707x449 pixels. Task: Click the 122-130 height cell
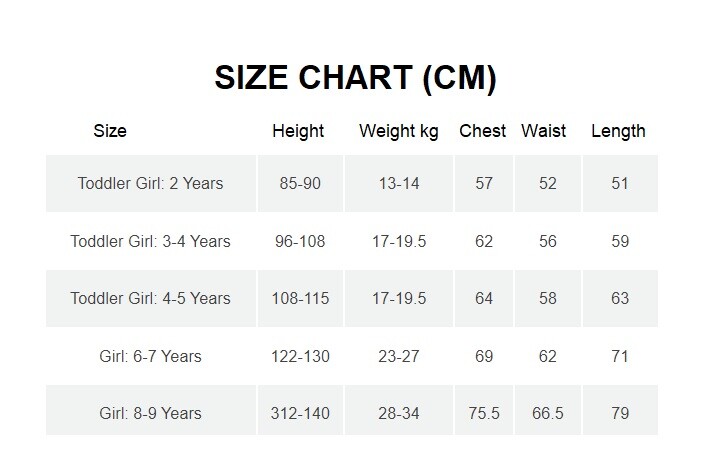pos(300,356)
